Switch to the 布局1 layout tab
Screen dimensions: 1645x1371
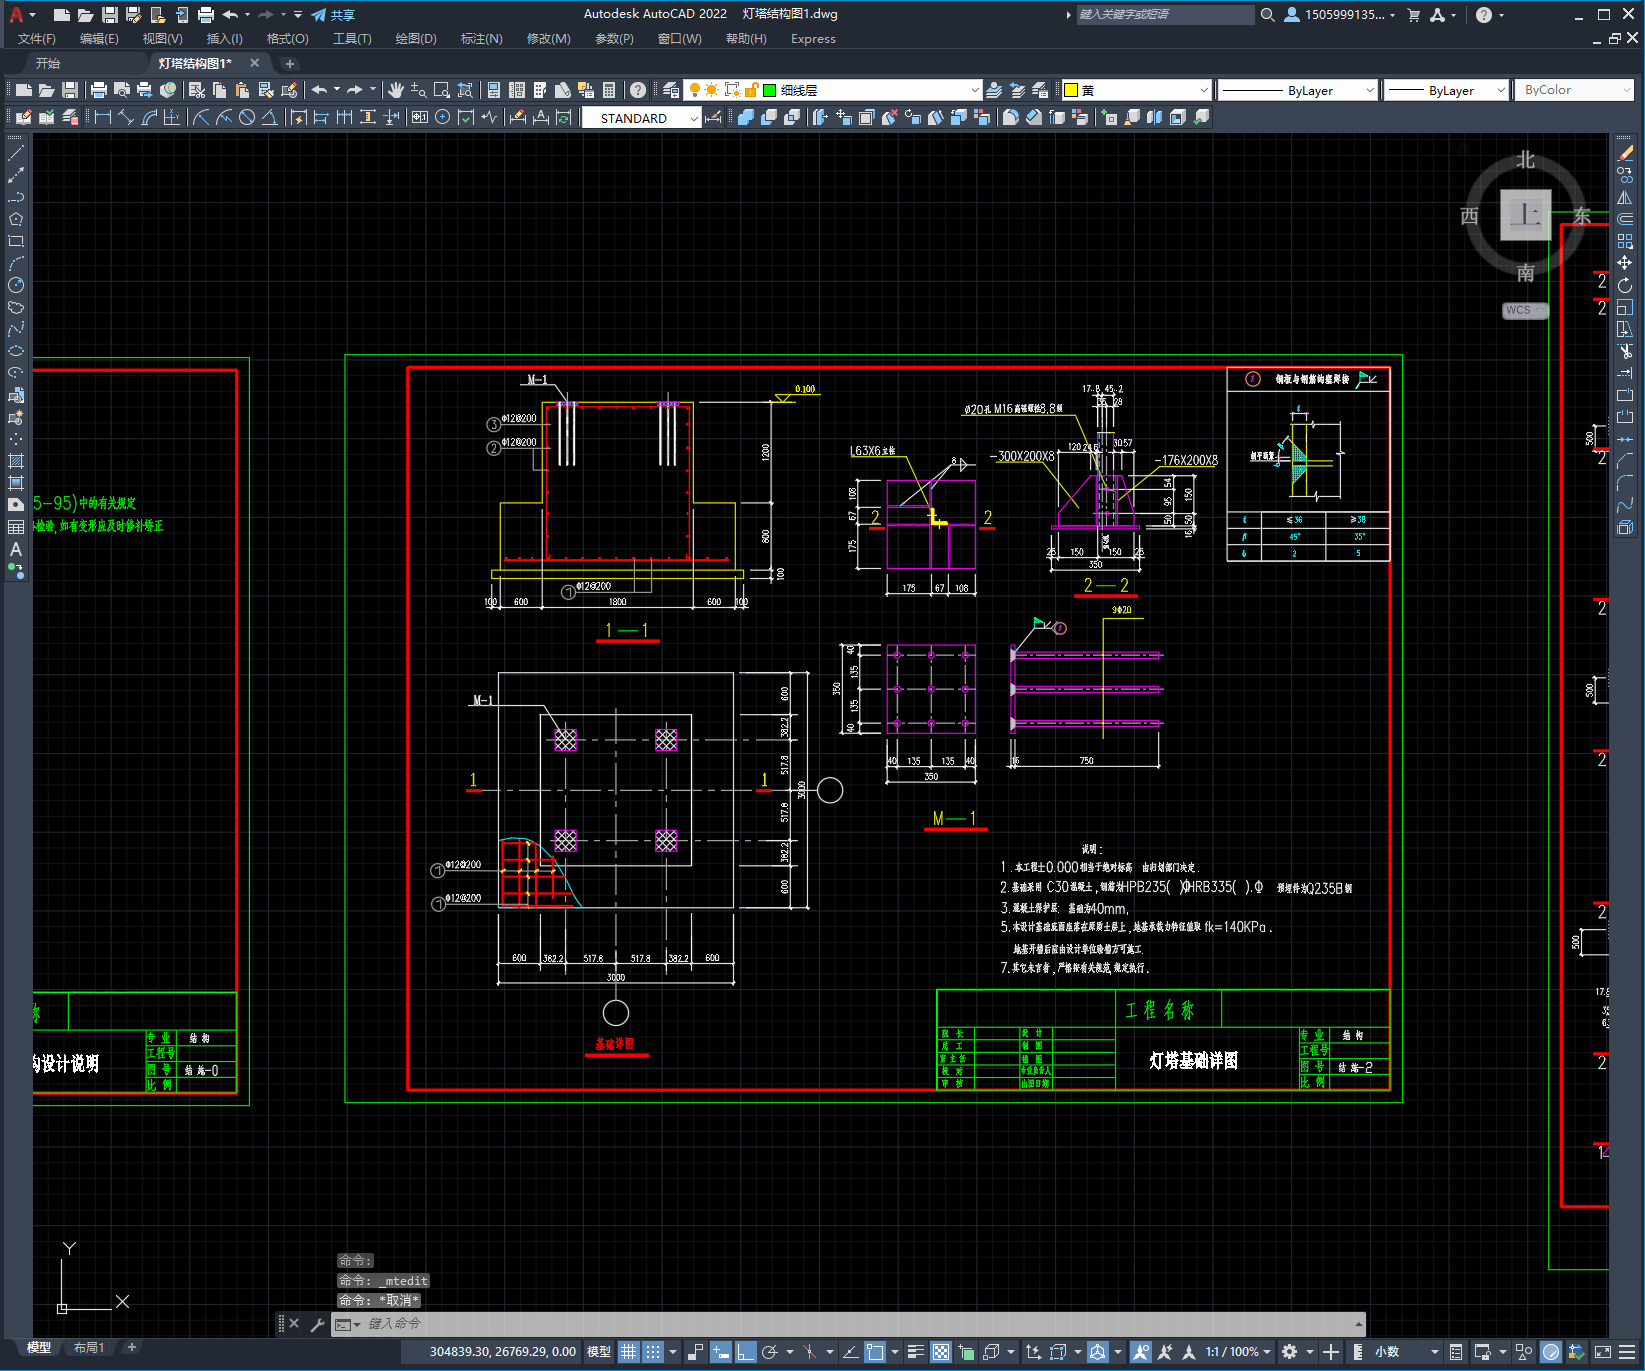88,1348
